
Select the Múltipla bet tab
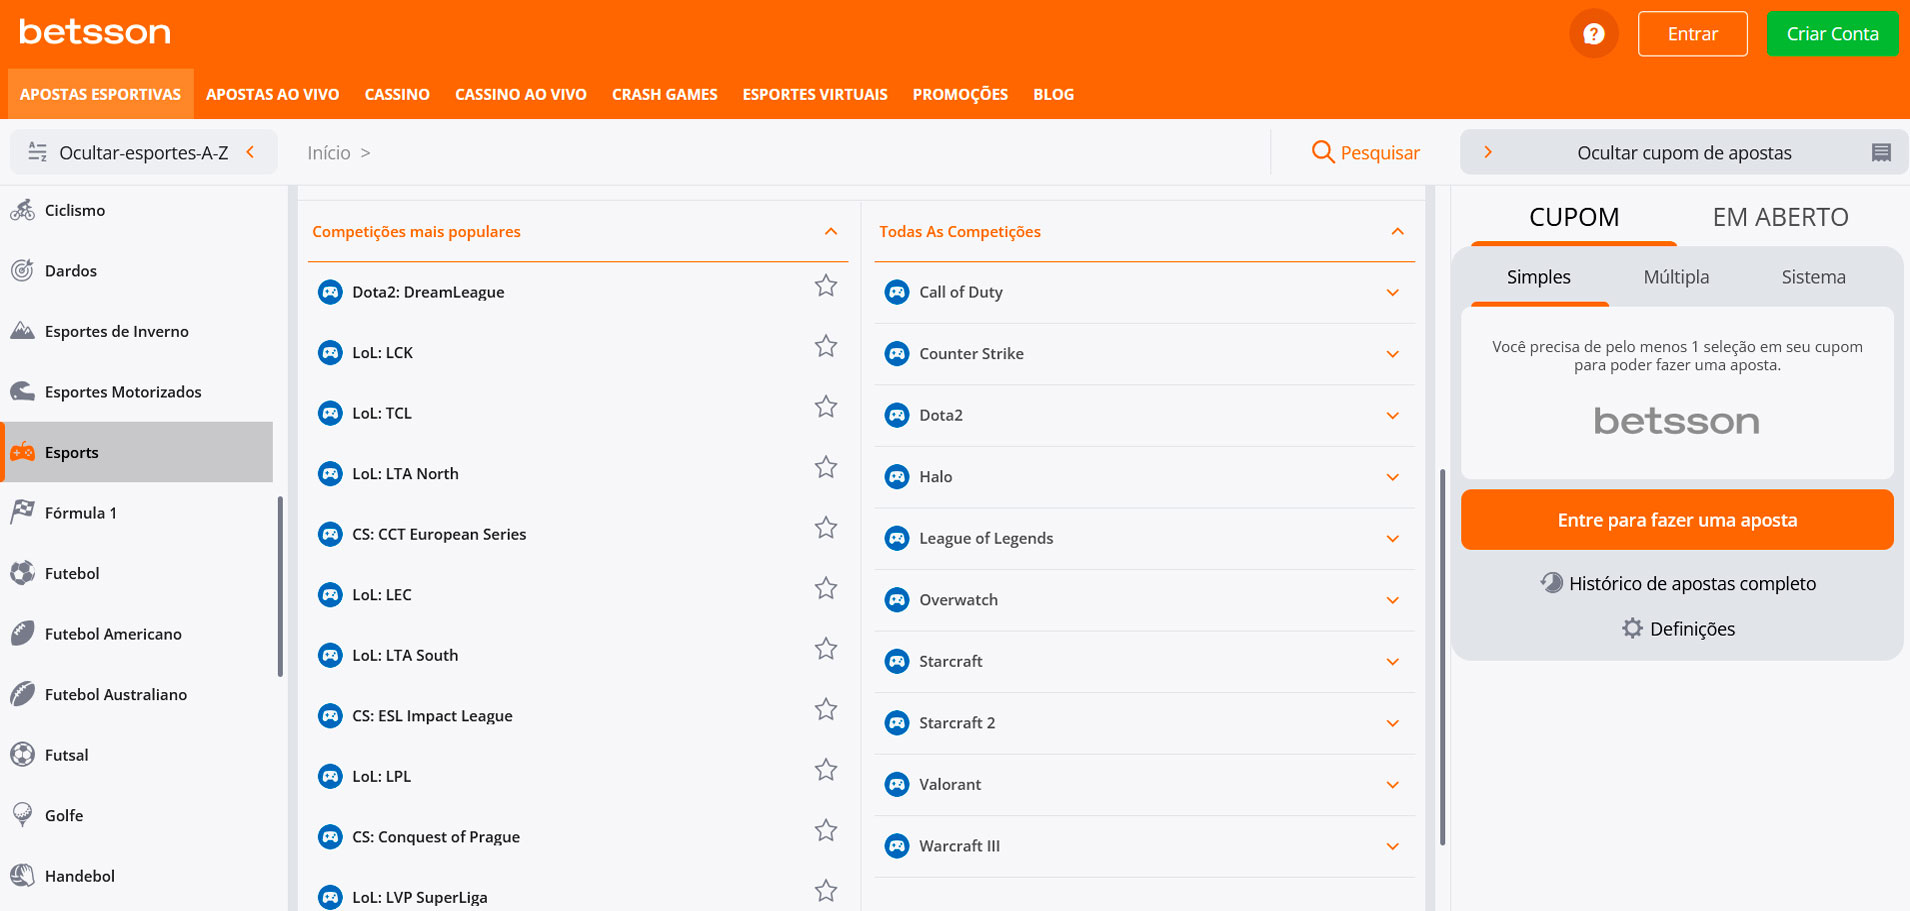tap(1676, 277)
